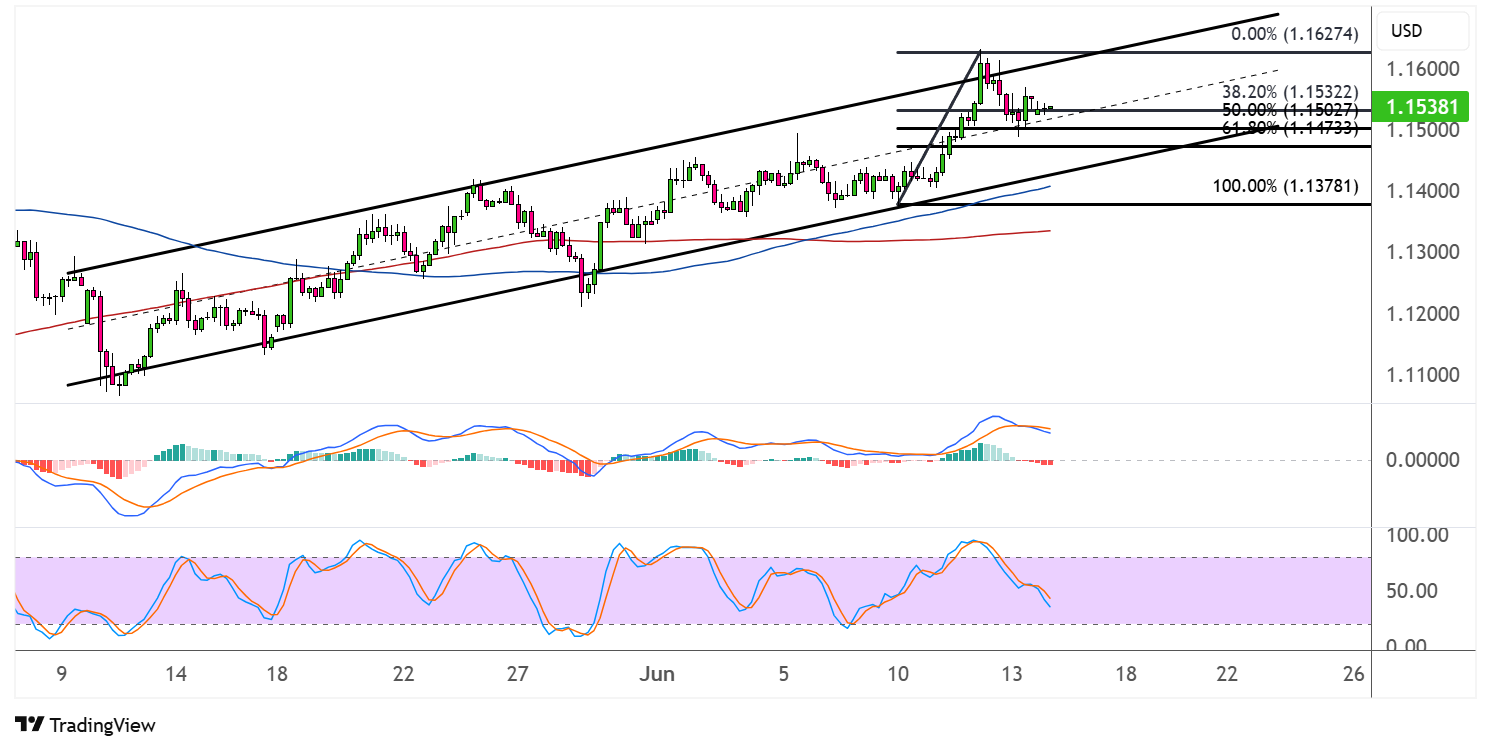Click the 13 date label on time axis
Image resolution: width=1491 pixels, height=751 pixels.
(x=1012, y=674)
